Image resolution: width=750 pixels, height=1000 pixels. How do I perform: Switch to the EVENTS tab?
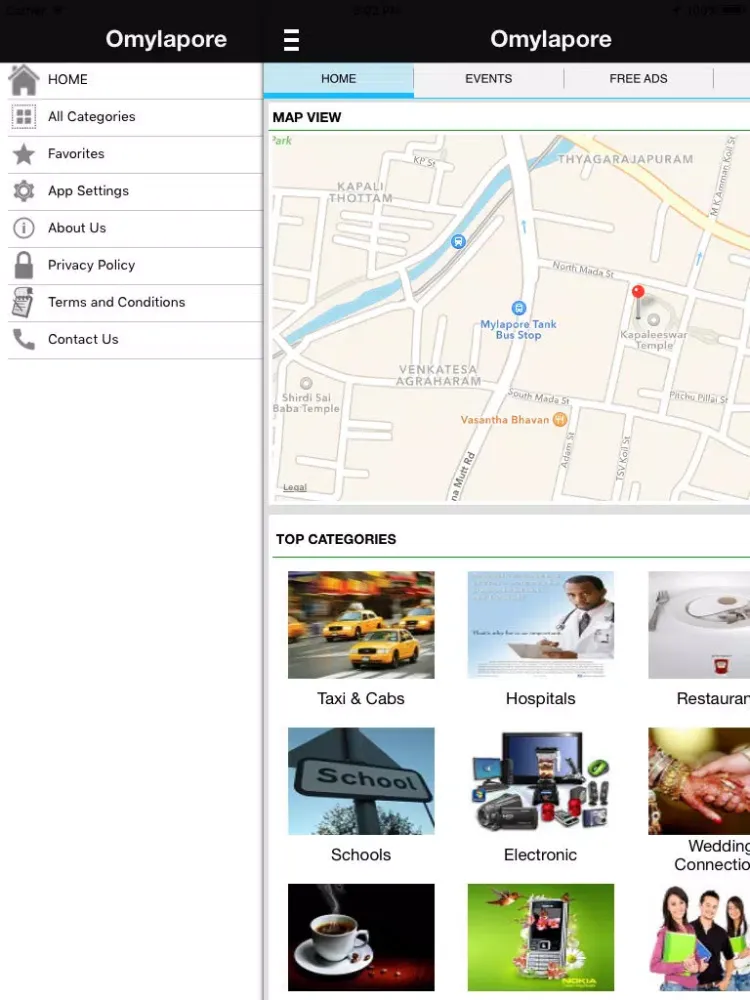click(489, 79)
